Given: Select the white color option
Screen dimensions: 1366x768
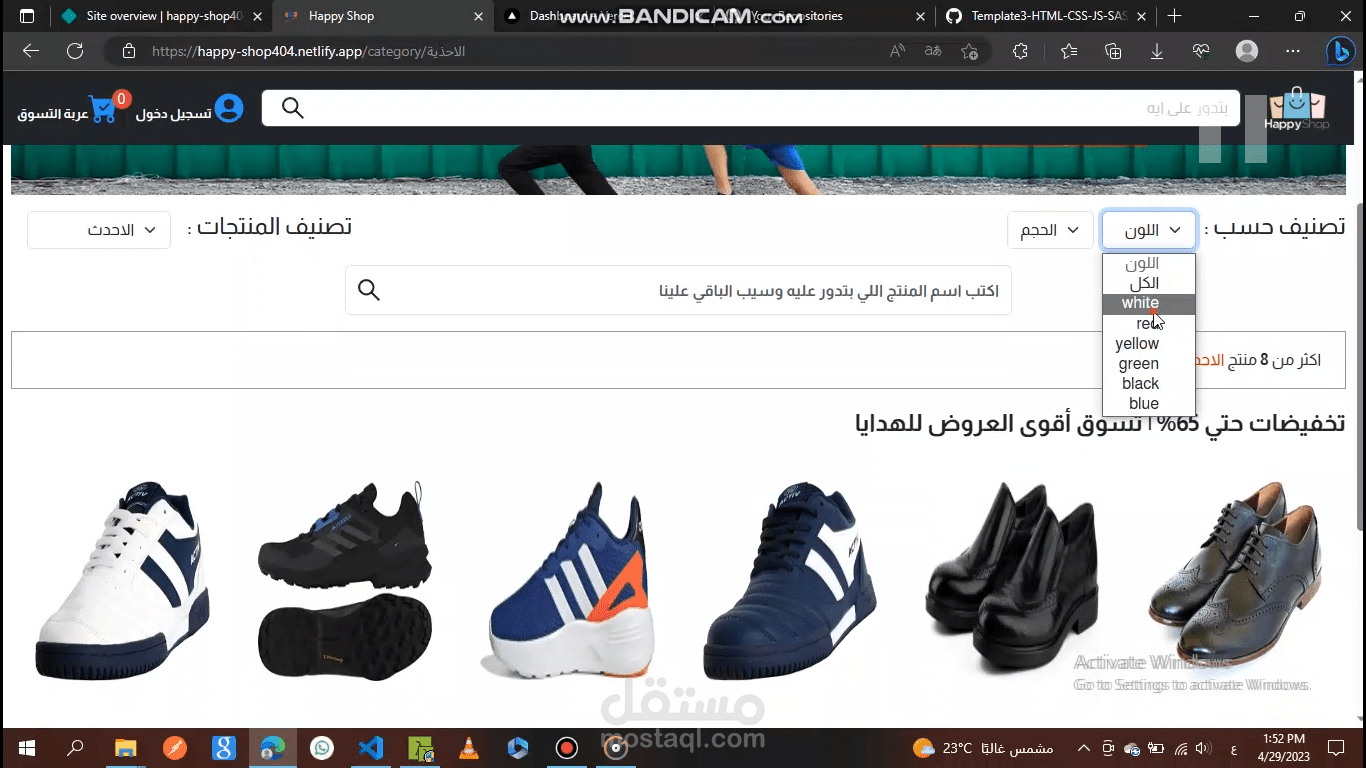Looking at the screenshot, I should [x=1149, y=304].
